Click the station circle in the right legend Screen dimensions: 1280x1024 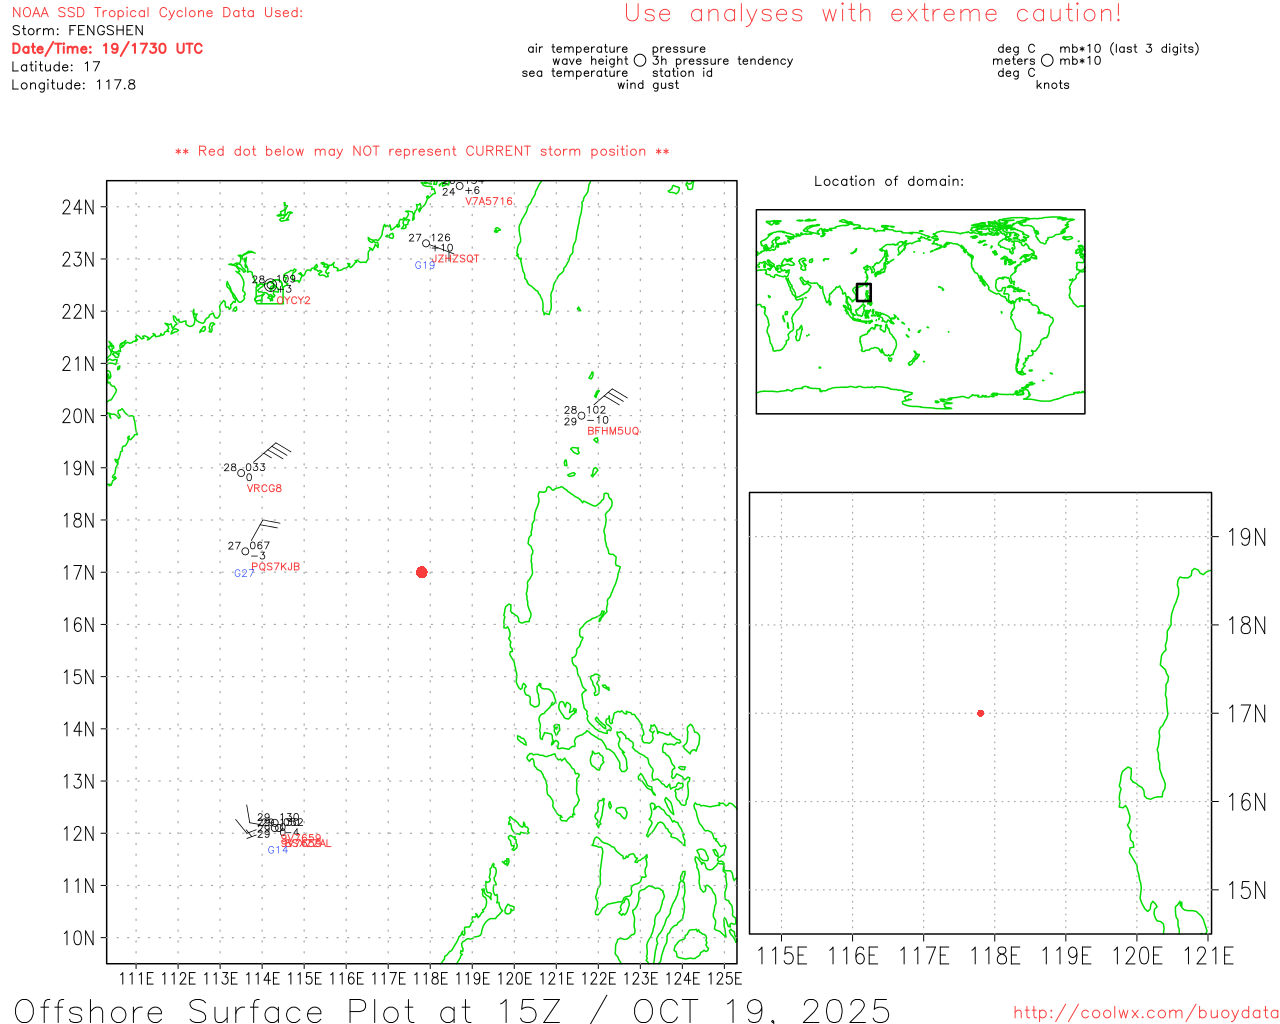pos(1047,61)
